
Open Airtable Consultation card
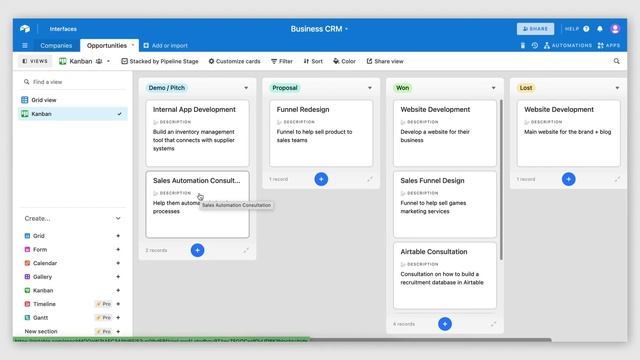coord(444,276)
